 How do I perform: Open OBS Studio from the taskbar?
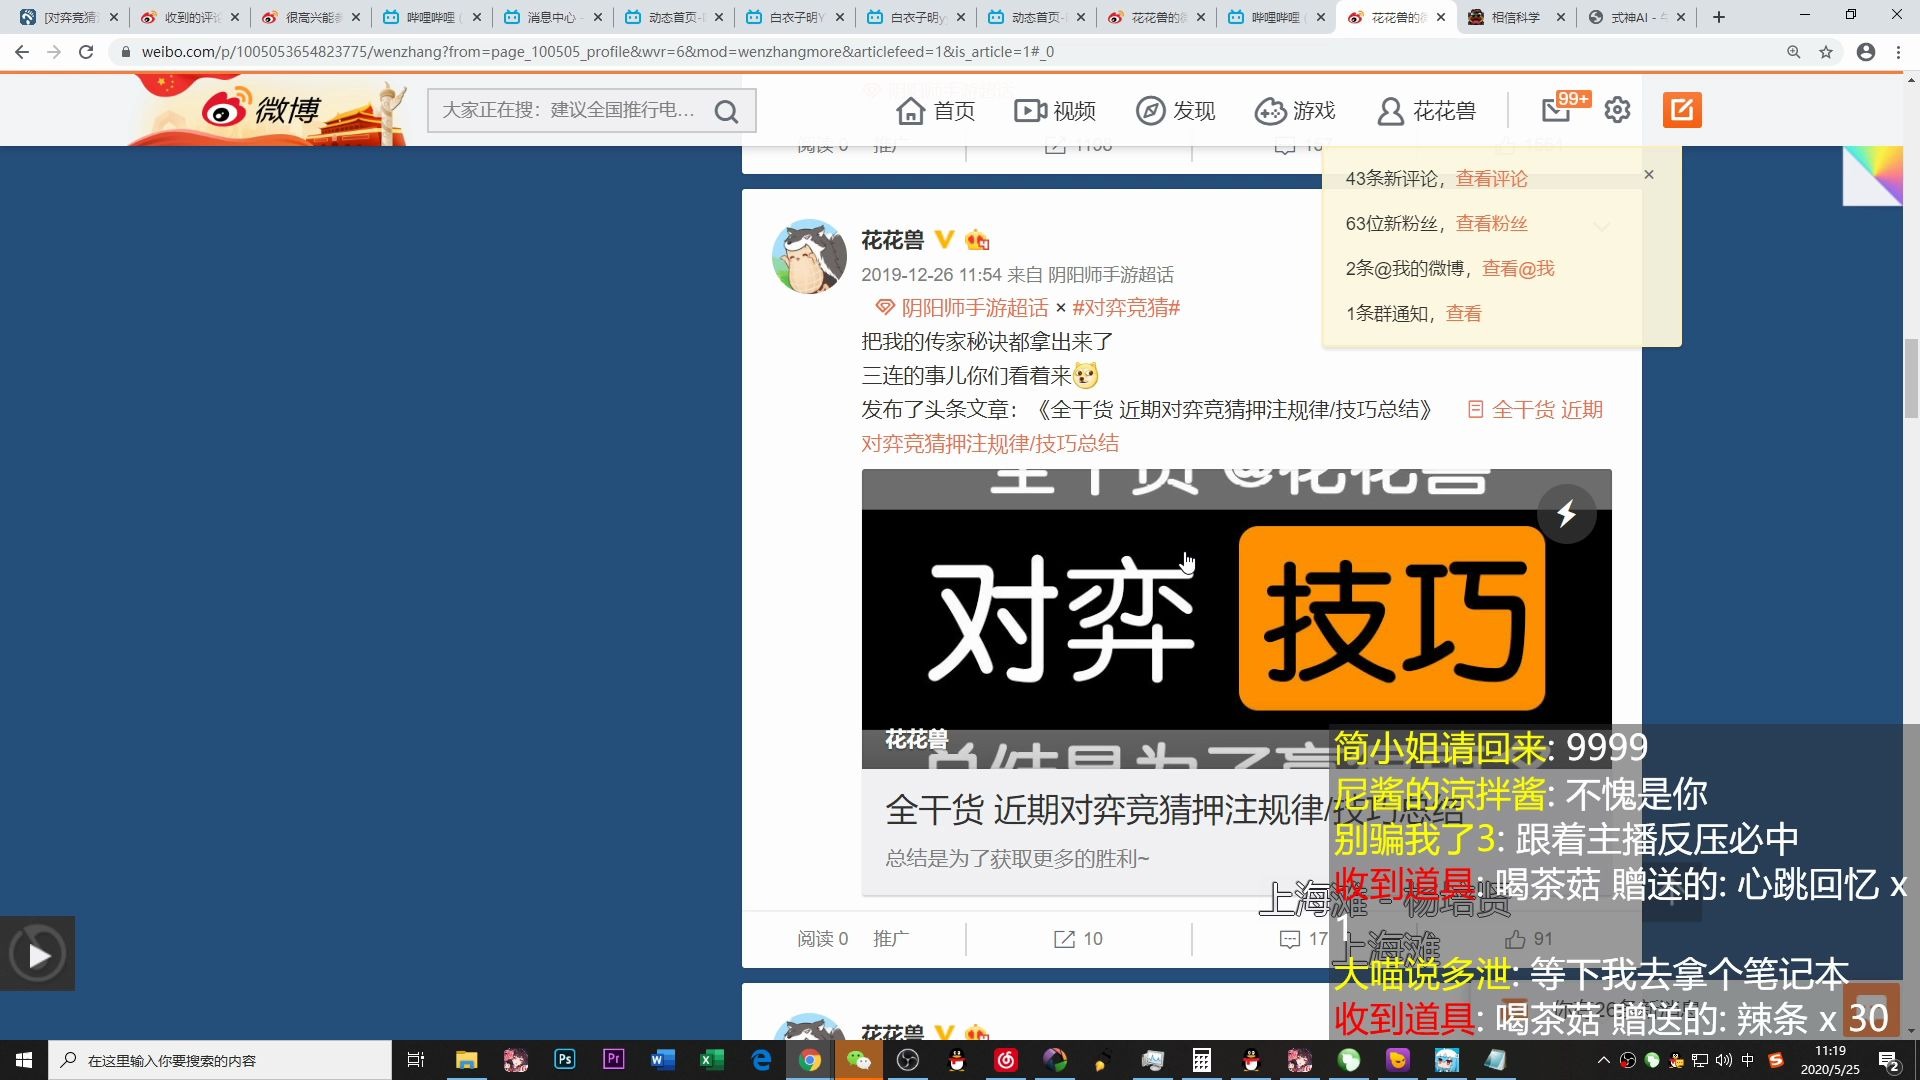pyautogui.click(x=908, y=1060)
